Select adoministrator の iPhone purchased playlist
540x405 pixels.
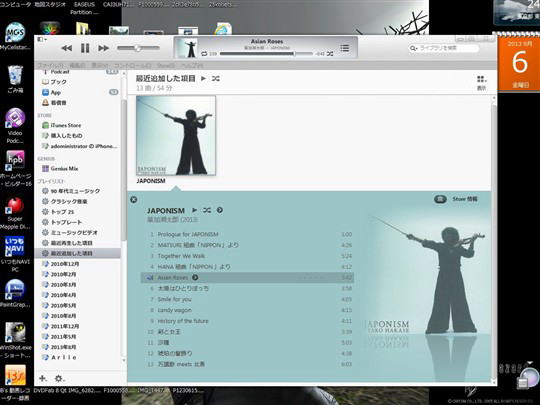pos(84,146)
